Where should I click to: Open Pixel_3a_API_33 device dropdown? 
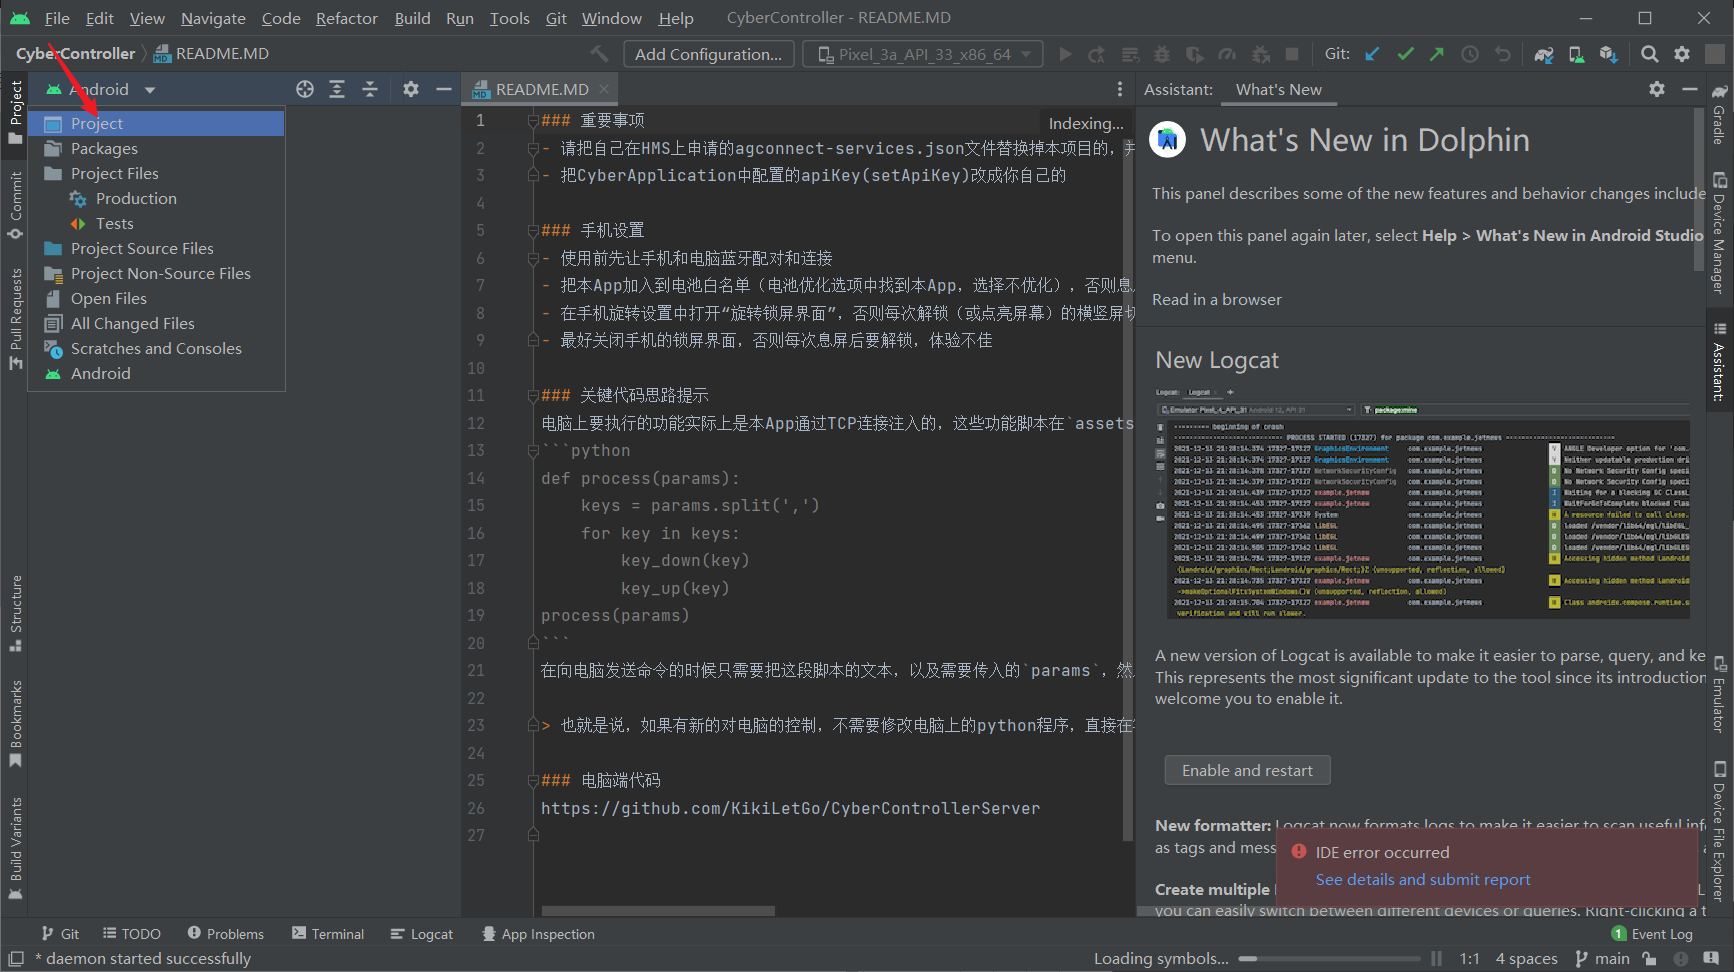coord(923,54)
